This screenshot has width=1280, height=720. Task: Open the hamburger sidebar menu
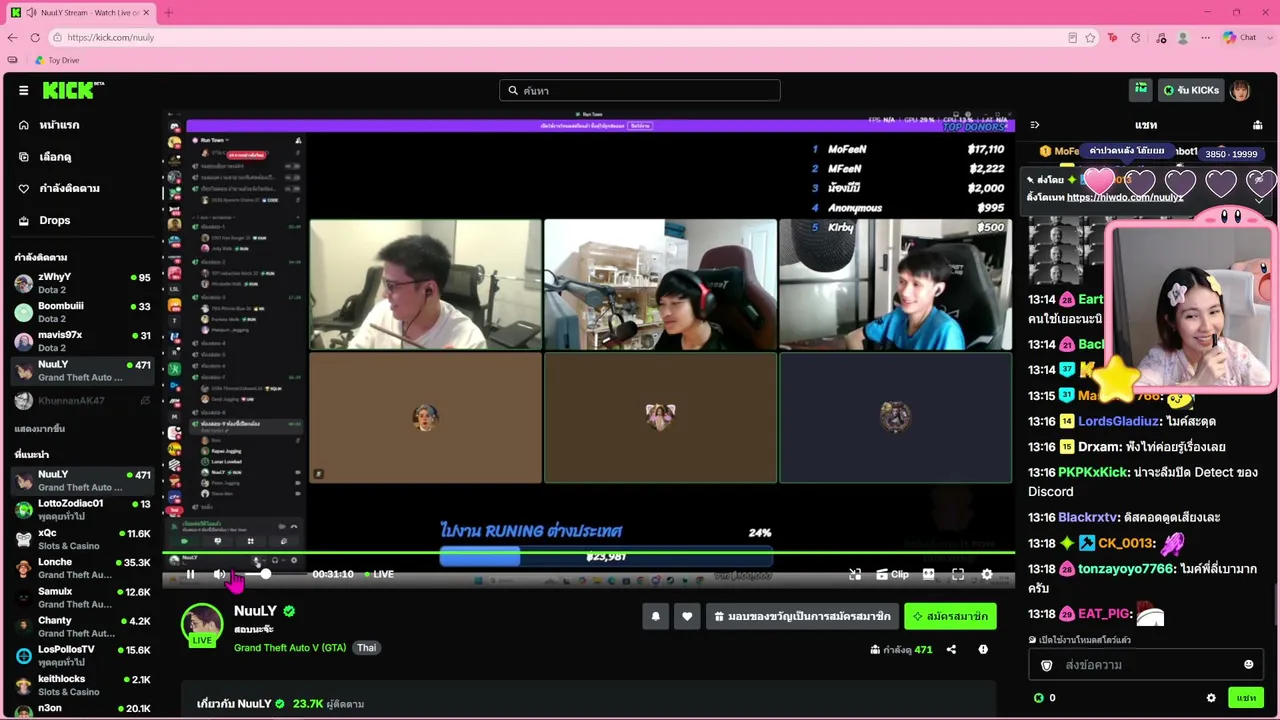[x=23, y=90]
